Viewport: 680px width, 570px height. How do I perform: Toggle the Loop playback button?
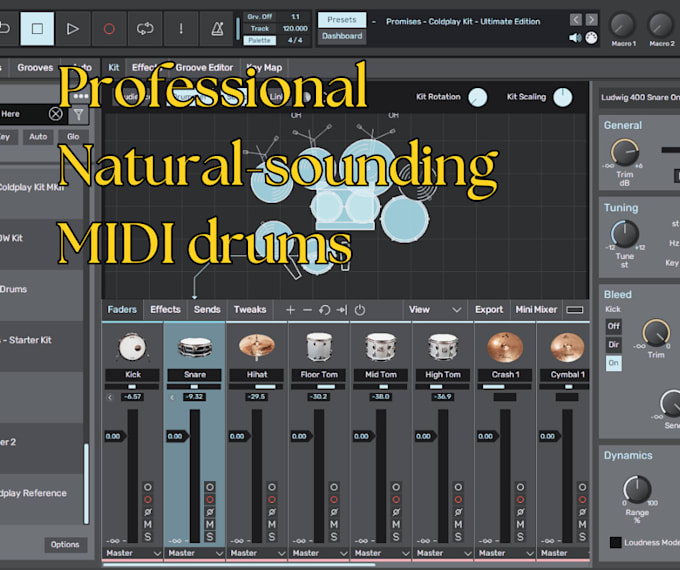(145, 29)
